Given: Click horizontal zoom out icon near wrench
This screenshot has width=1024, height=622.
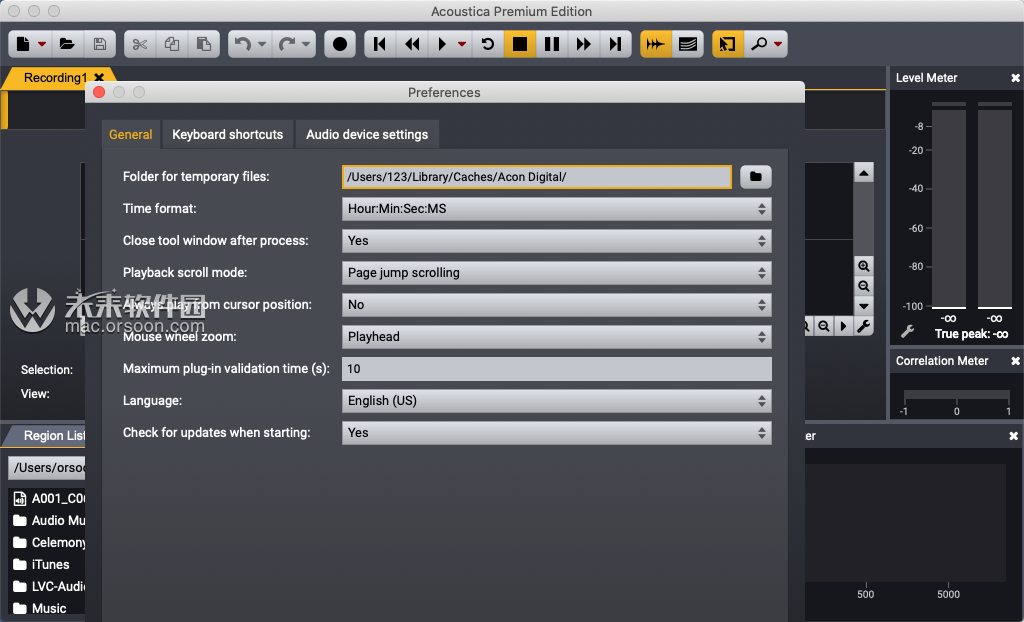Looking at the screenshot, I should click(x=824, y=325).
